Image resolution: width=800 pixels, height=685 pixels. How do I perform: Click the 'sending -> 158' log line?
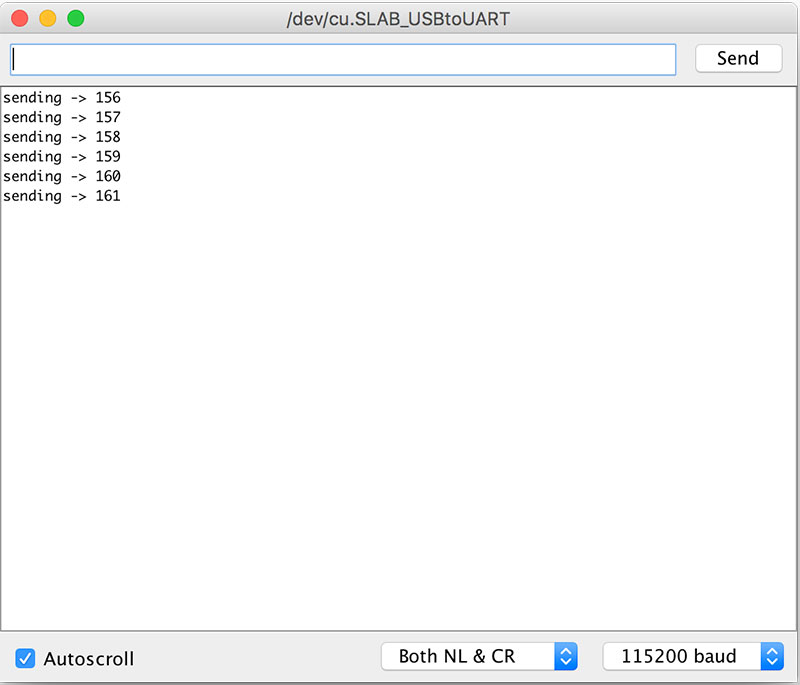[x=62, y=137]
